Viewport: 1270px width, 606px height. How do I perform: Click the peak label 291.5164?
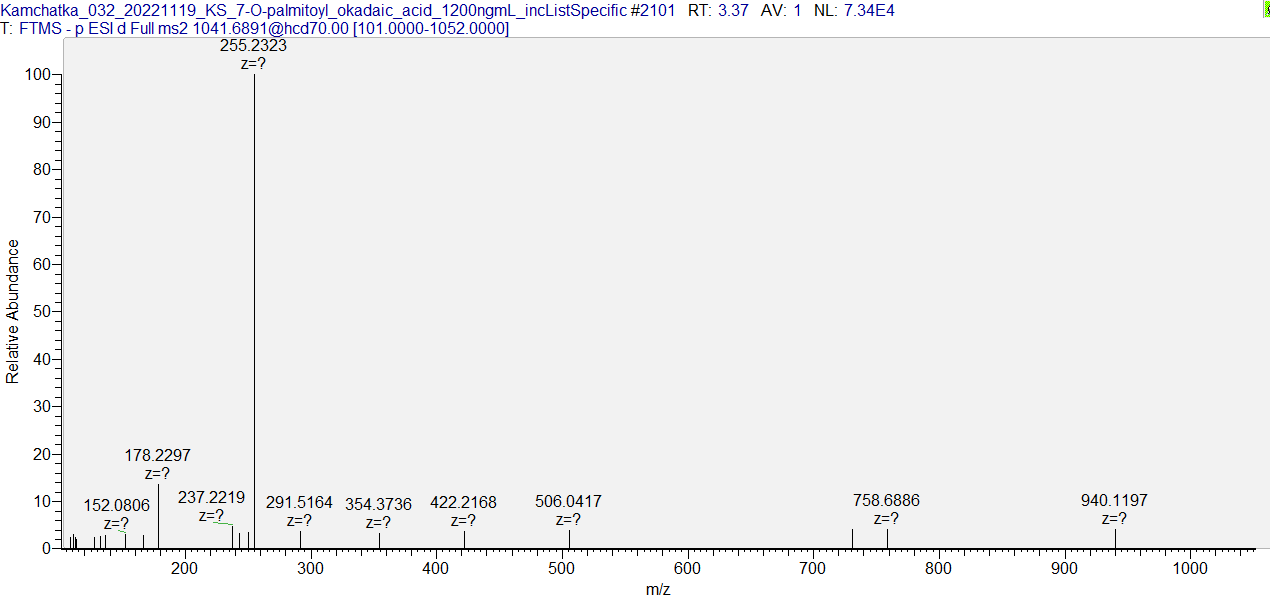[299, 503]
